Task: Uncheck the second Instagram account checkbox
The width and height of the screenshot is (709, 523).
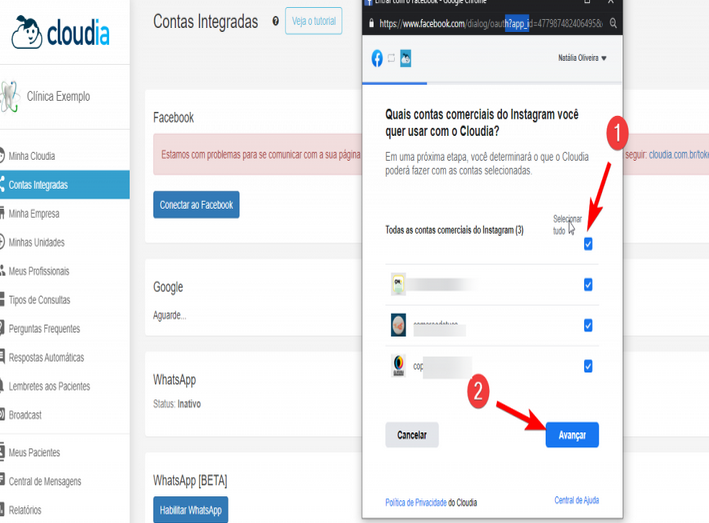Action: [x=588, y=325]
